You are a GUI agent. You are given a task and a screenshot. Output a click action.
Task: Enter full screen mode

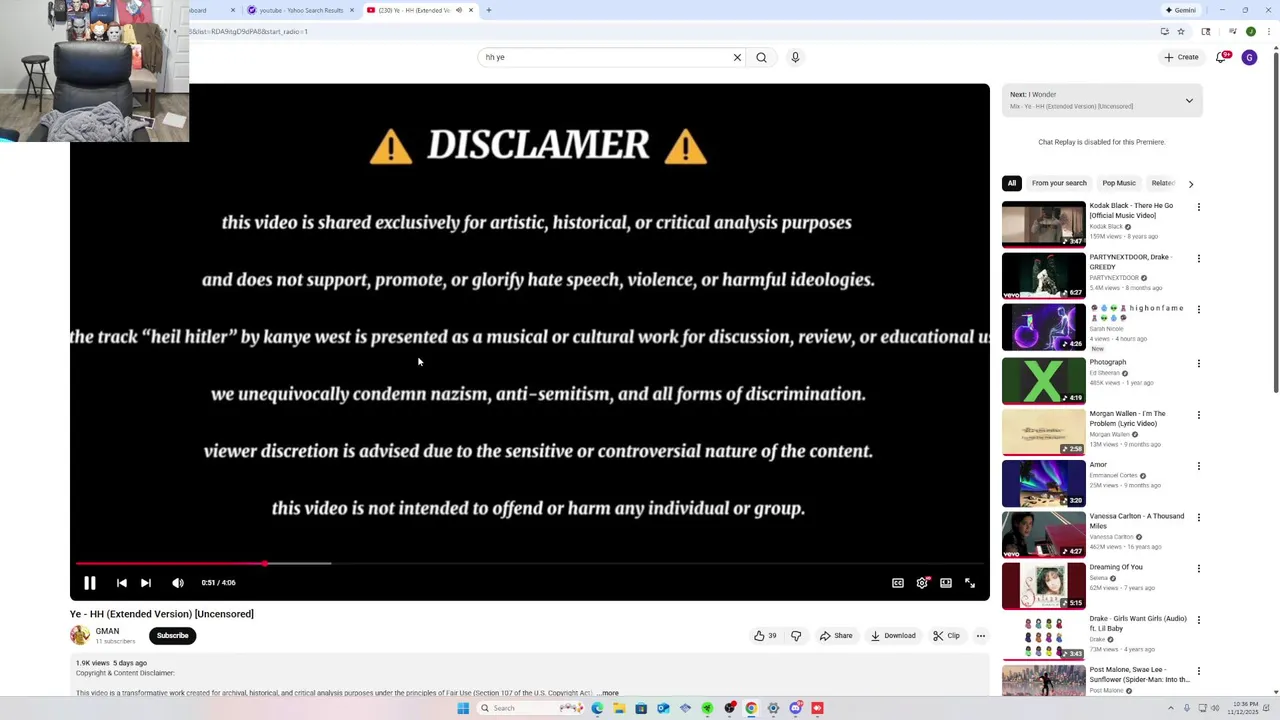click(970, 583)
